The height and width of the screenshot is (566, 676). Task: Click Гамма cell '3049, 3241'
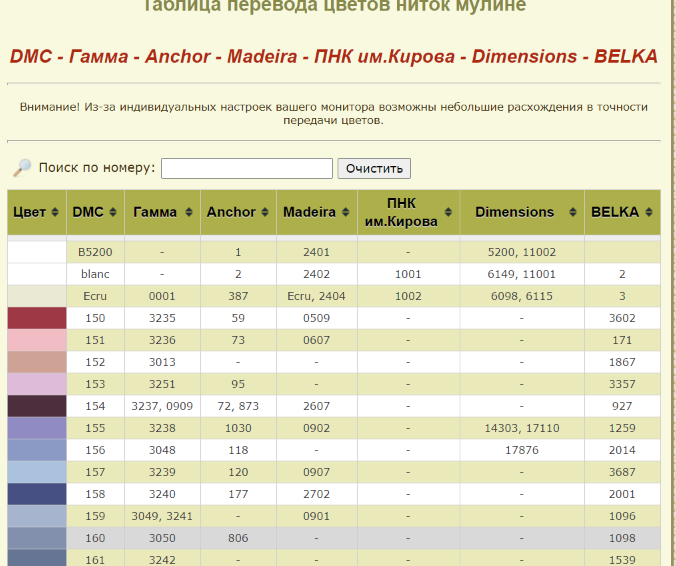pos(162,516)
